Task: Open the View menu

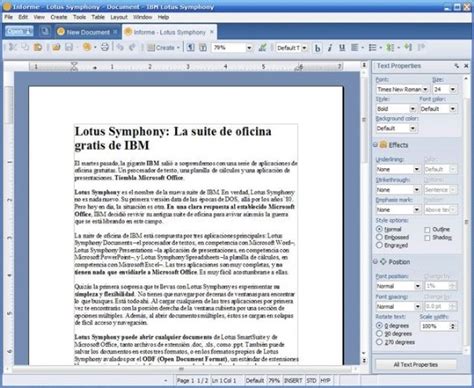Action: pos(39,17)
